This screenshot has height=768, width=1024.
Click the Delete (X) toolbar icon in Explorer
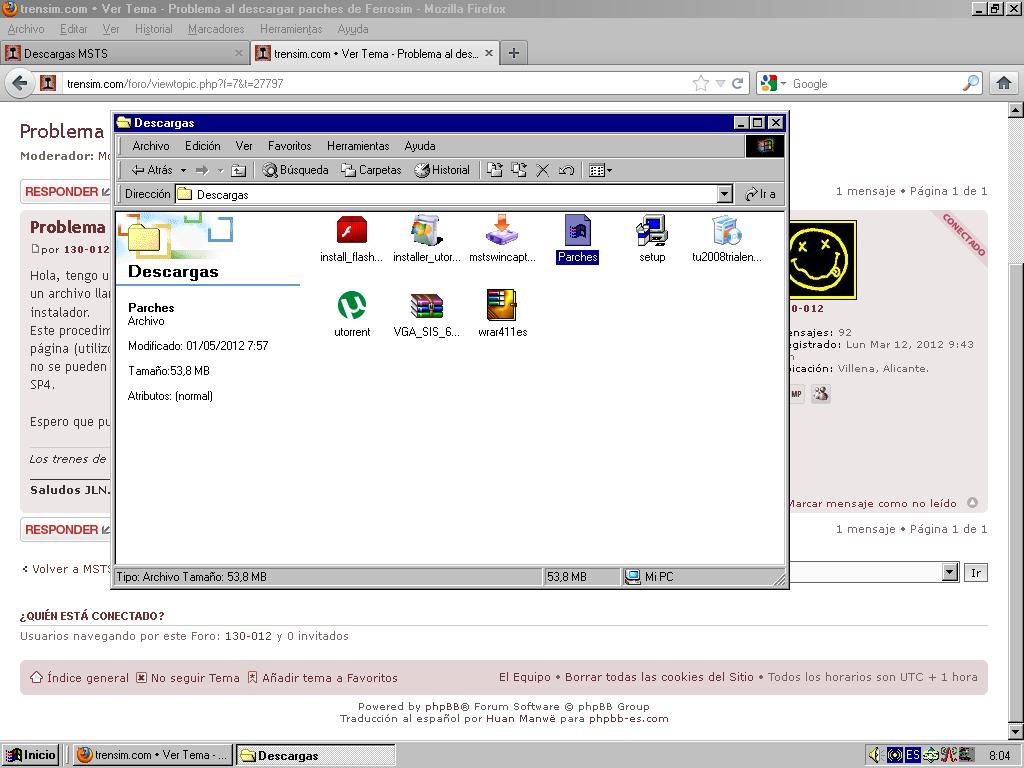point(543,171)
